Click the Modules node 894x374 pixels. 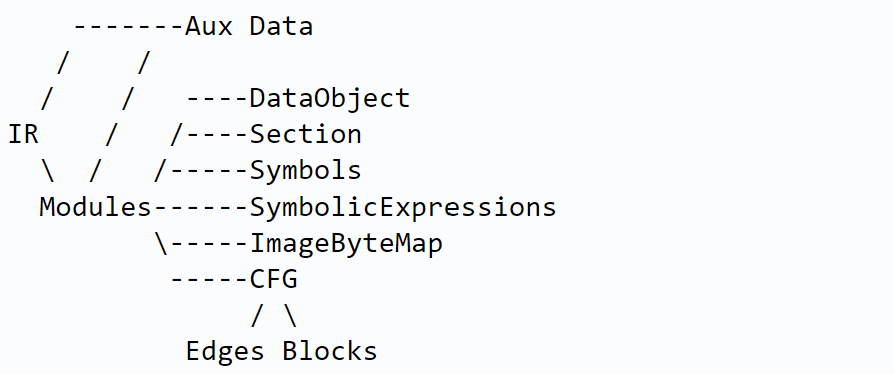(x=95, y=206)
